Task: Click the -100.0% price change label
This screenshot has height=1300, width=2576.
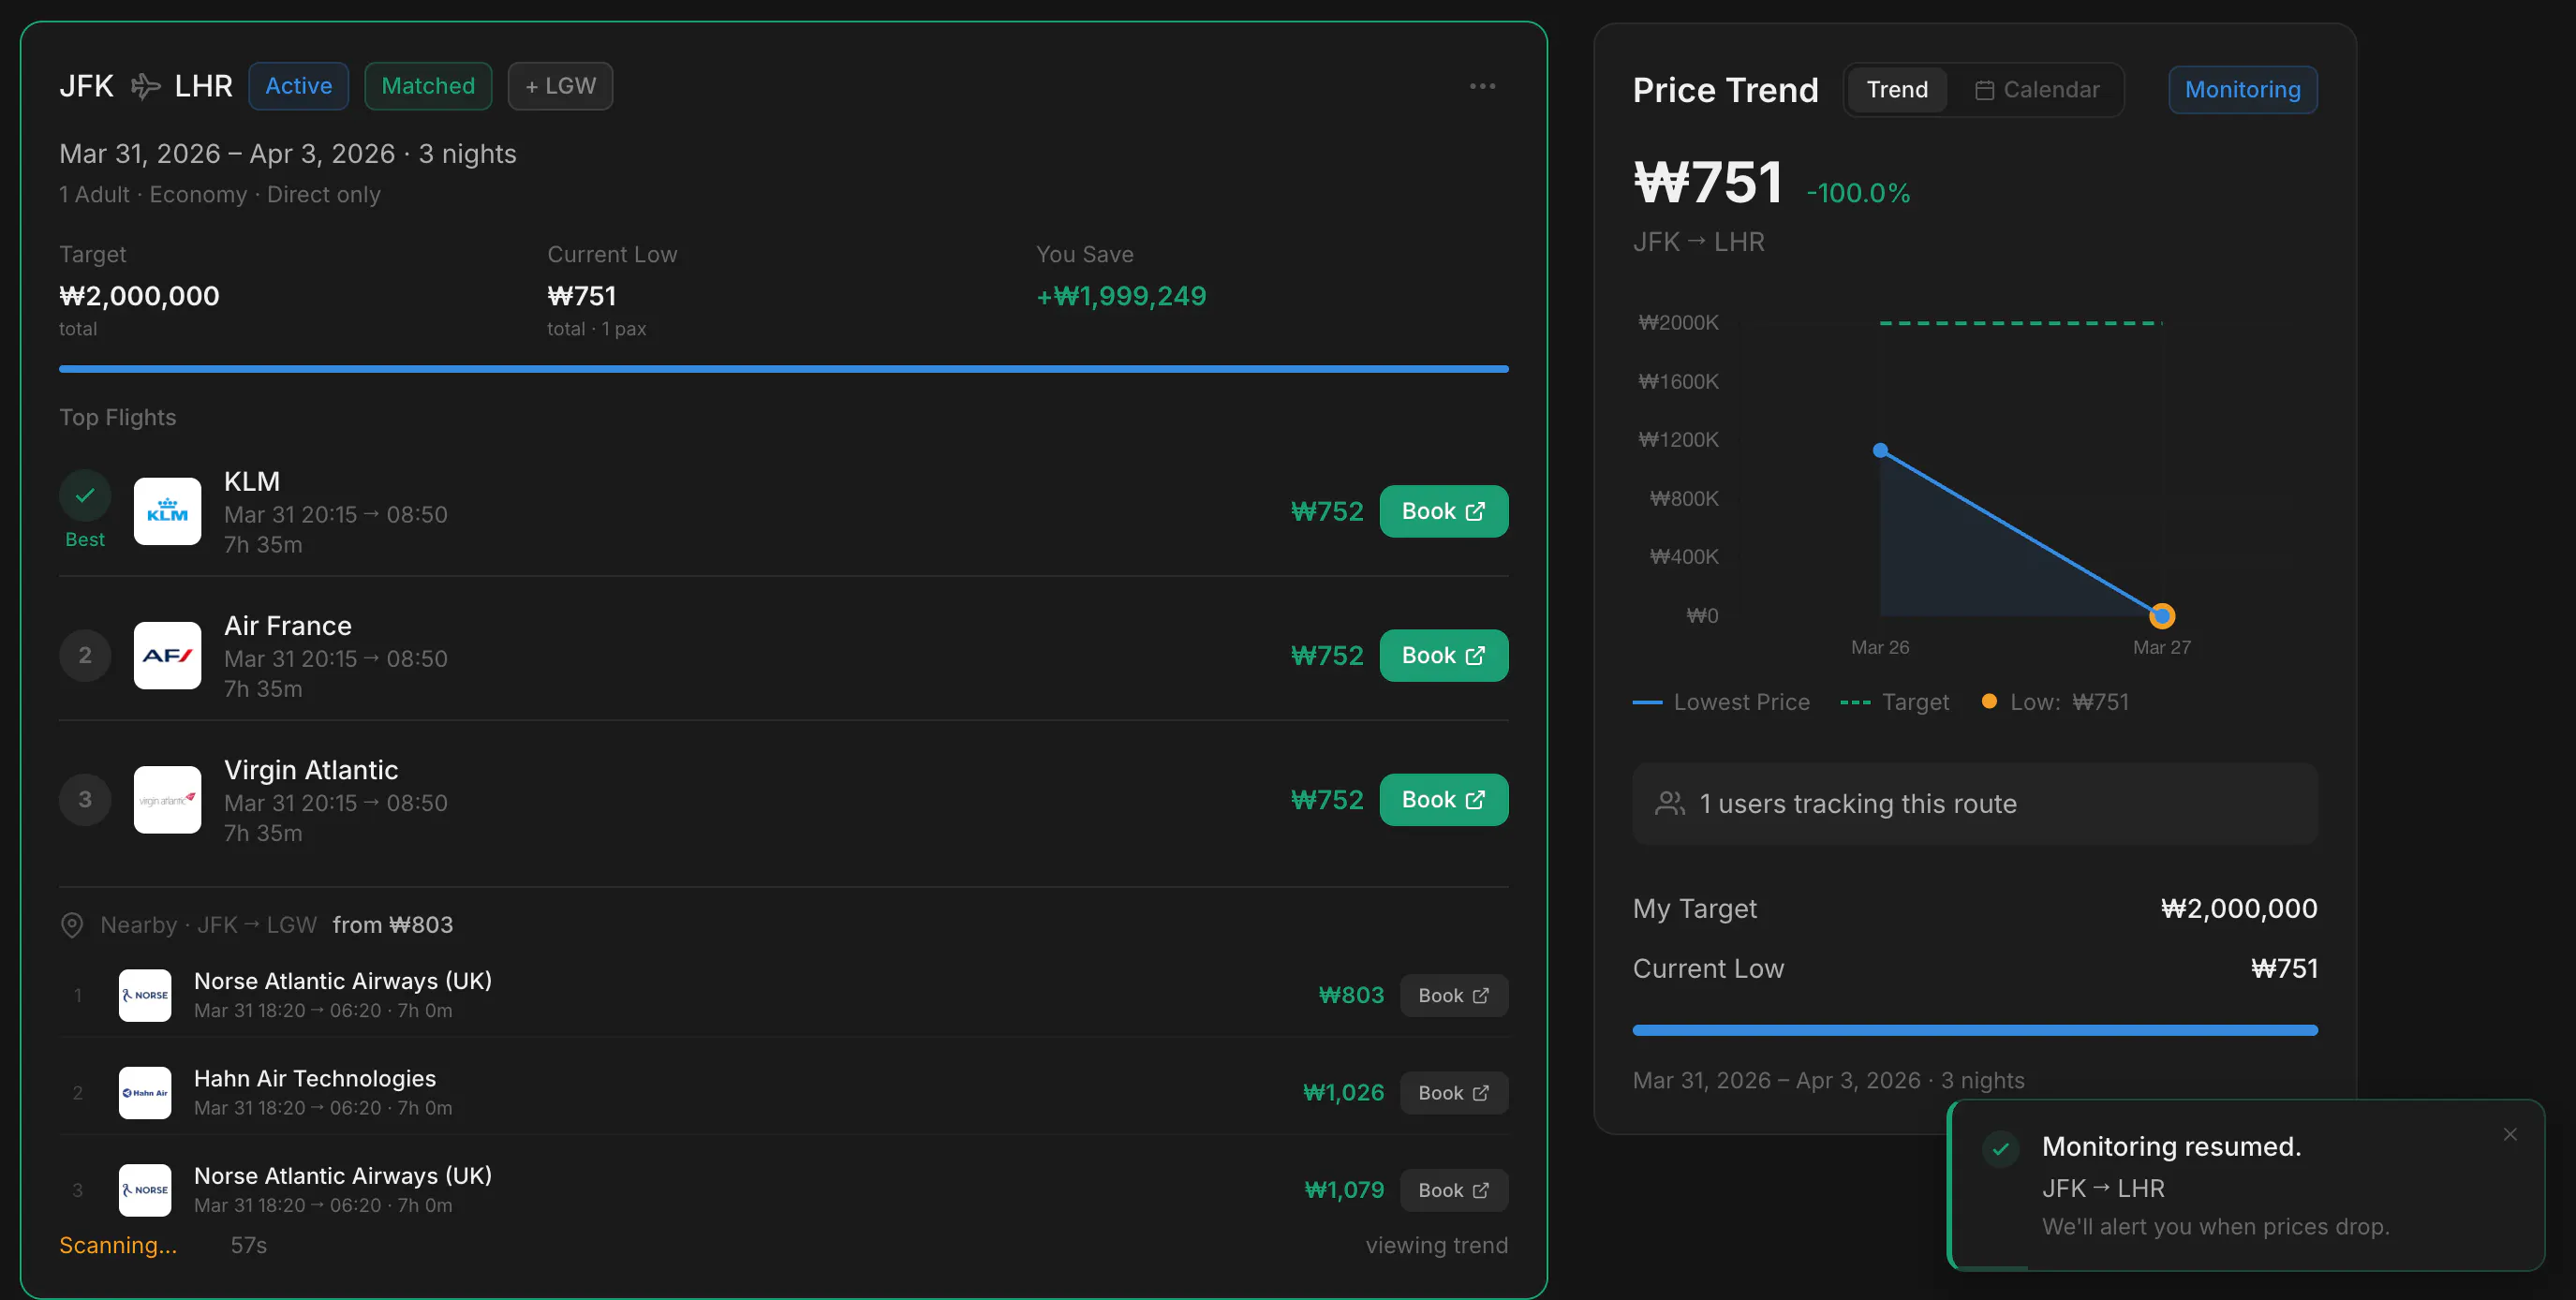Action: (x=1858, y=193)
